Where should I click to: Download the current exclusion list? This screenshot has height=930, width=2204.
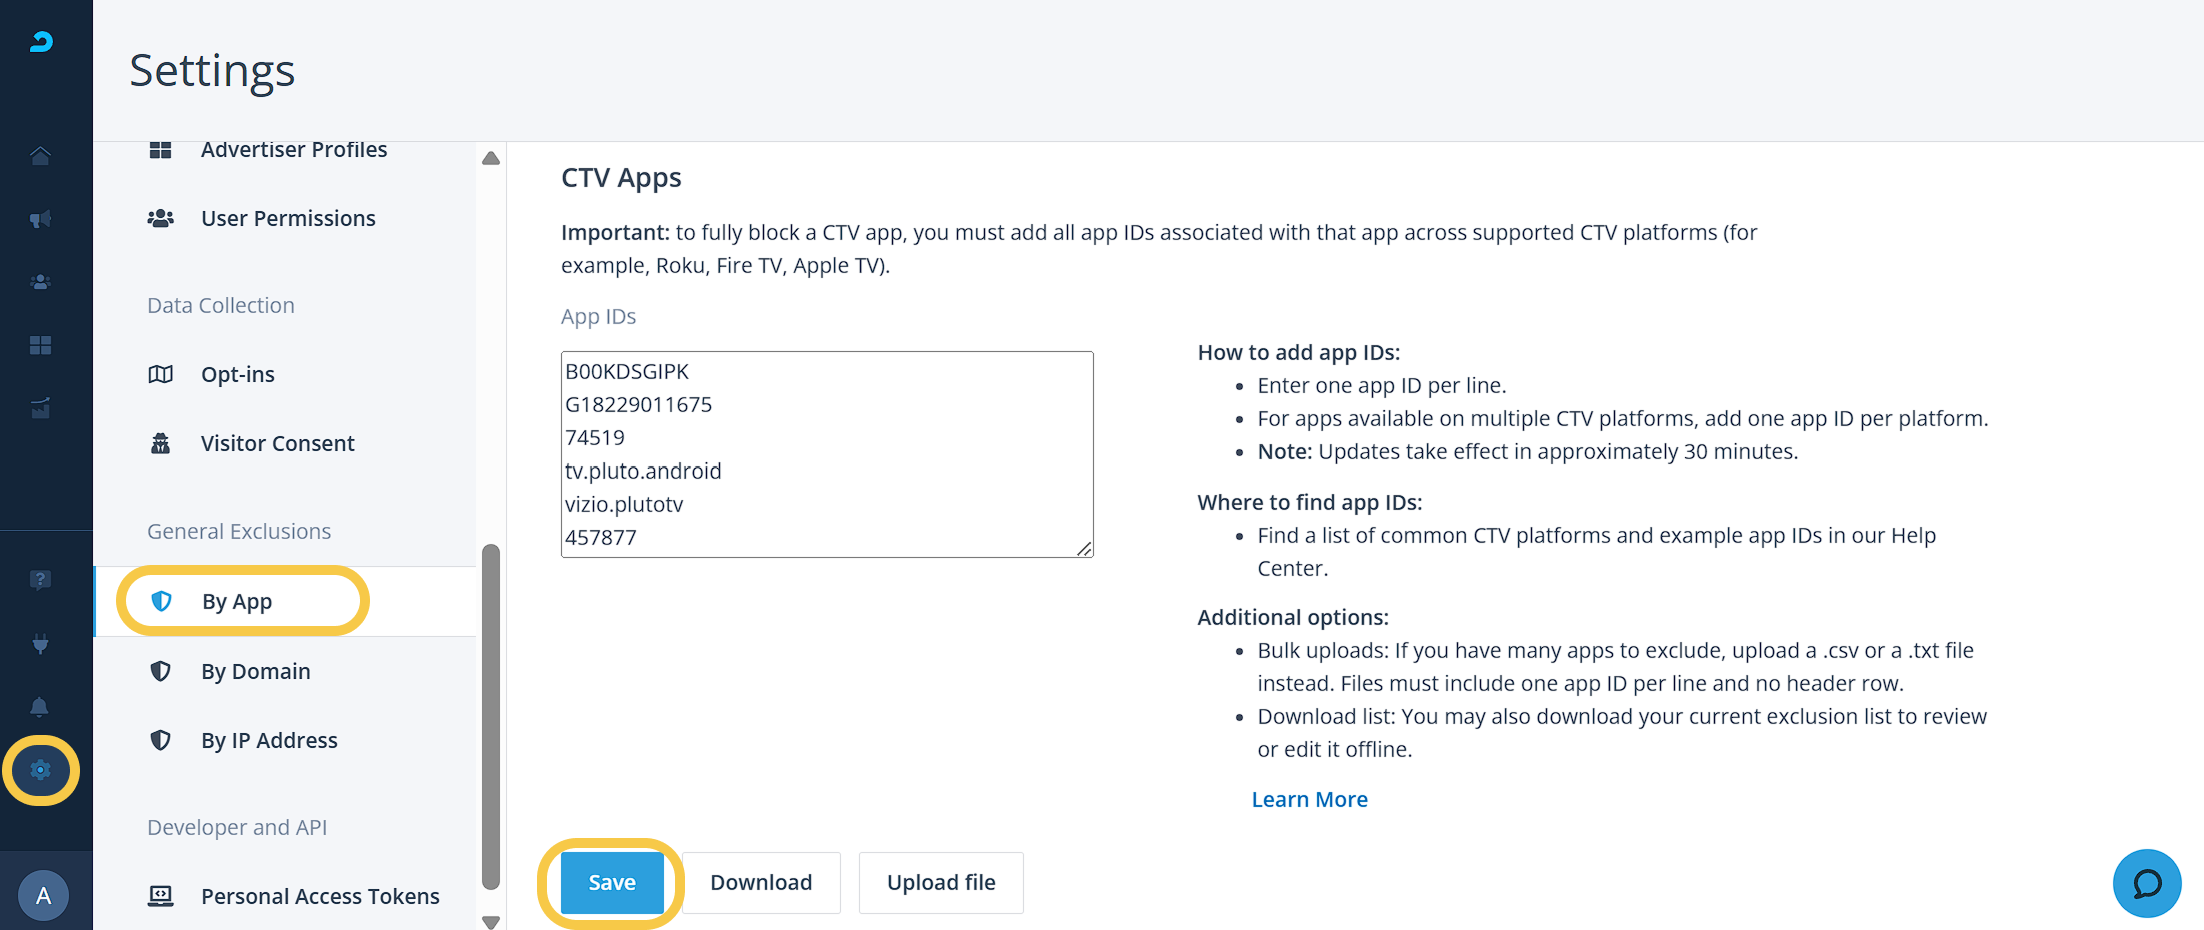click(x=761, y=883)
